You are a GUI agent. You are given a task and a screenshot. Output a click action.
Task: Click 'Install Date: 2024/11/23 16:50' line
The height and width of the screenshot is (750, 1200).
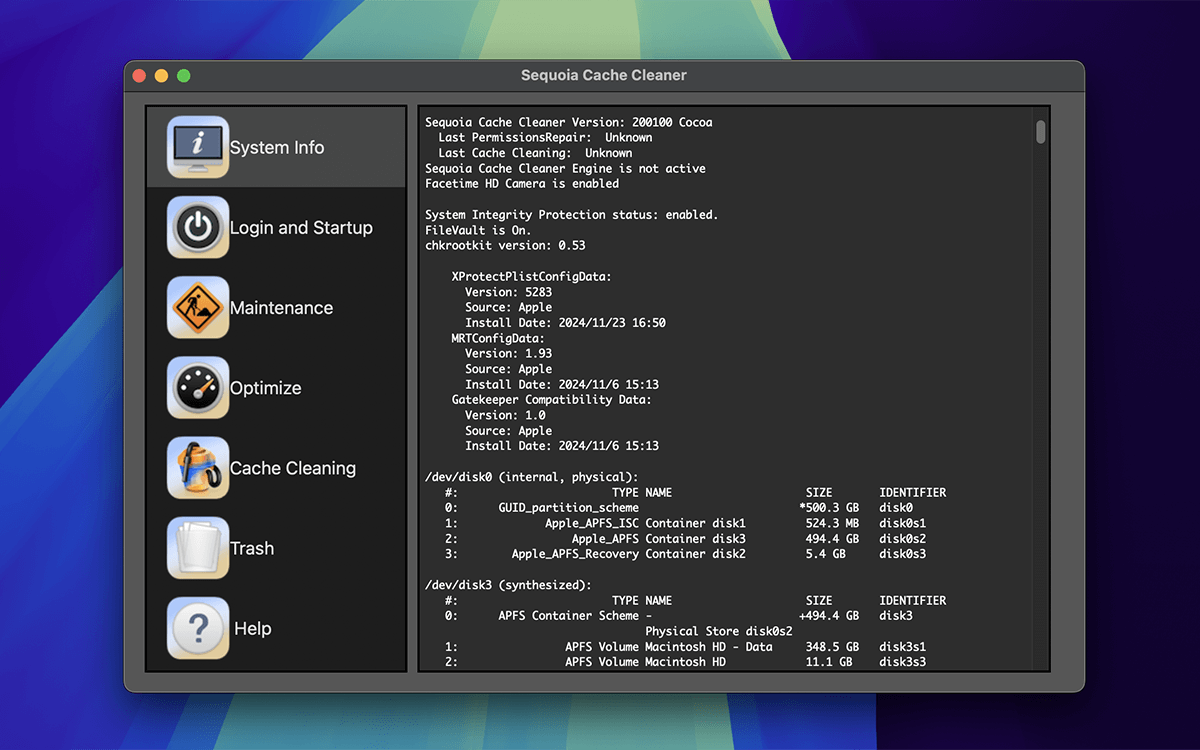tap(565, 323)
